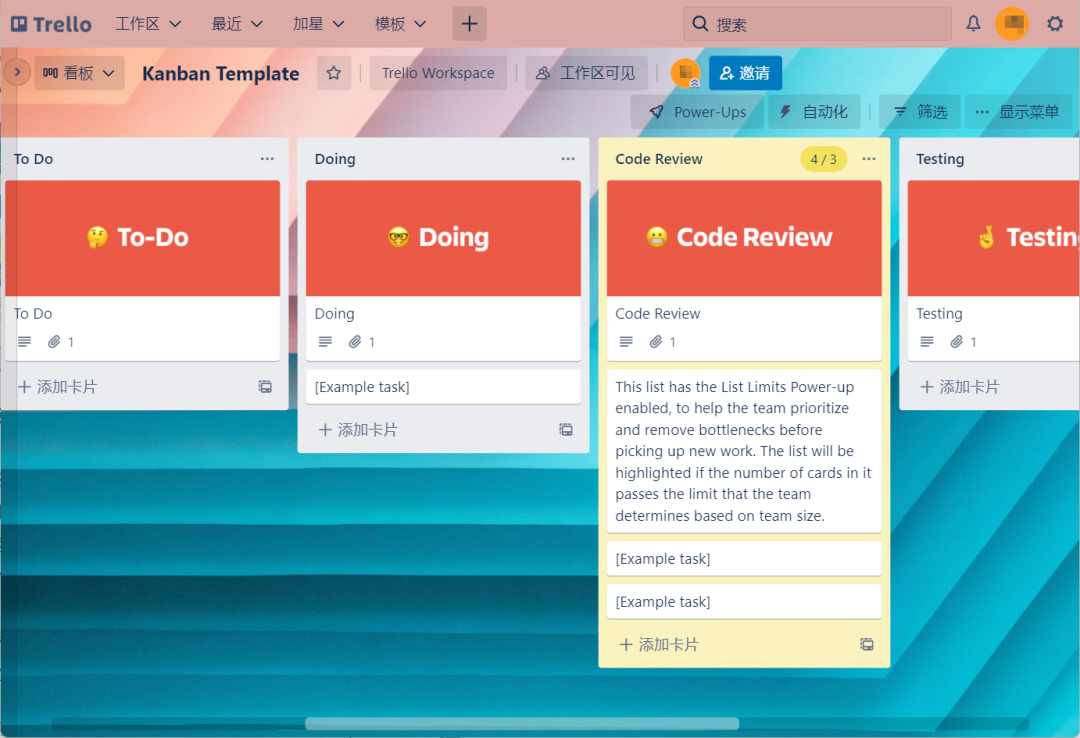Open the 自动化 automation menu
The image size is (1080, 738).
(x=813, y=112)
